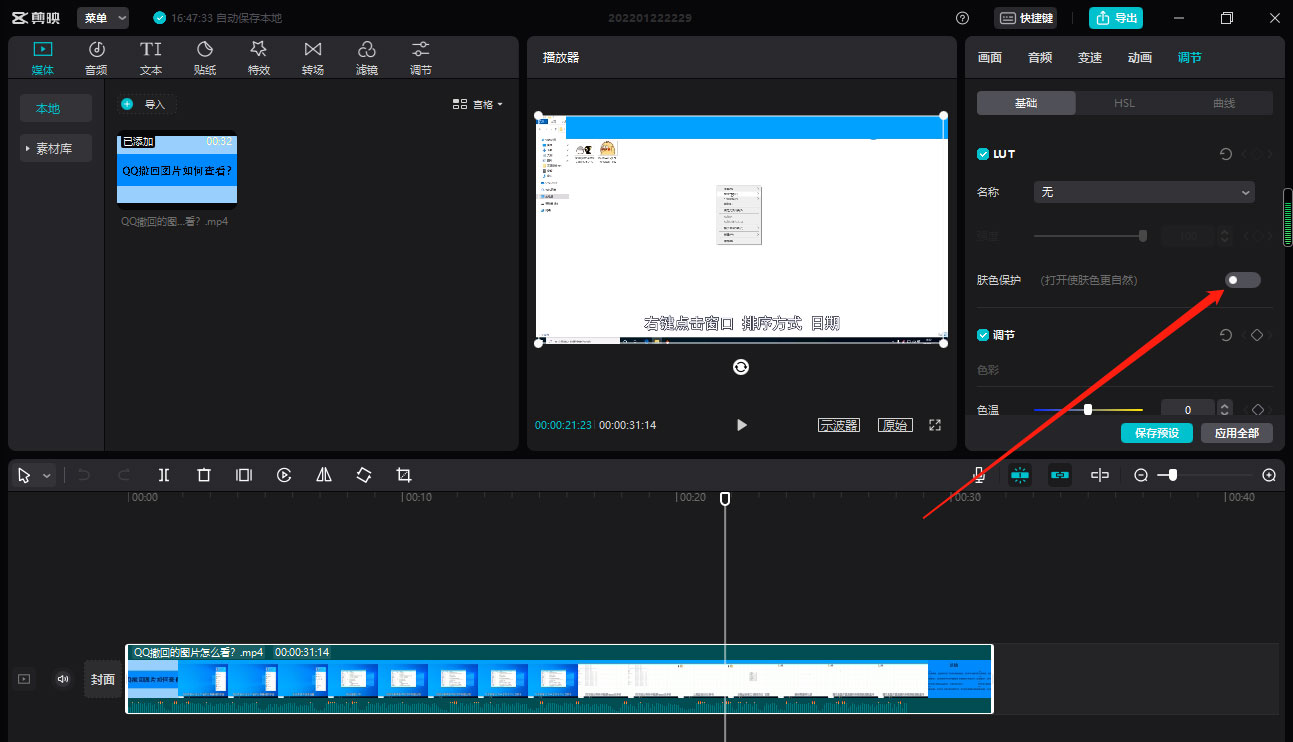The height and width of the screenshot is (742, 1293).
Task: Click the 导出 export button
Action: (x=1115, y=18)
